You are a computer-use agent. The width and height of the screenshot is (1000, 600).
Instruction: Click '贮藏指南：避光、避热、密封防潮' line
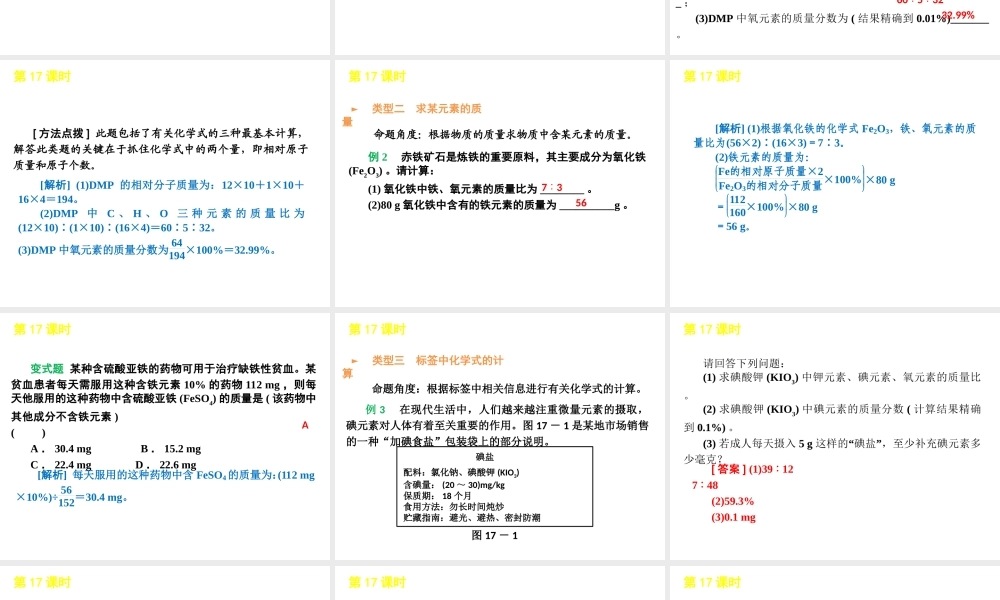tap(471, 517)
